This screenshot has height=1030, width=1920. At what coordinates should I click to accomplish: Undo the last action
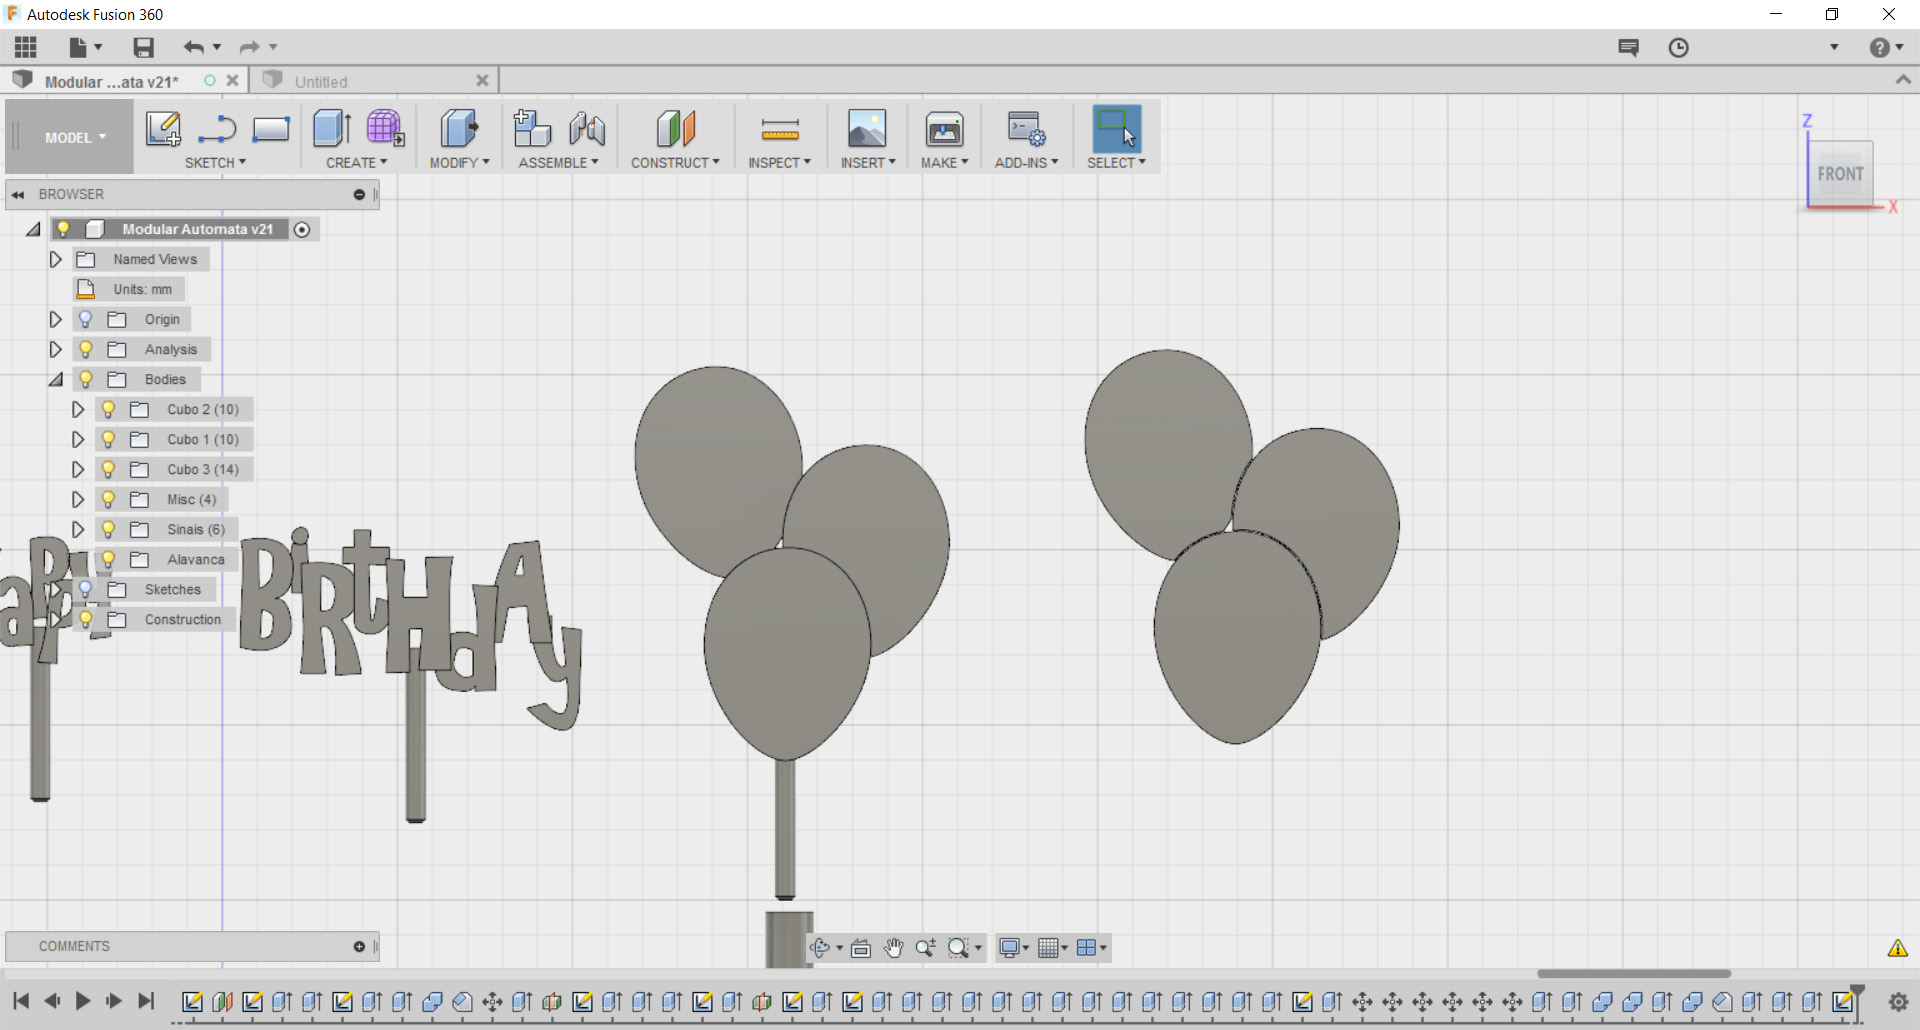point(194,47)
